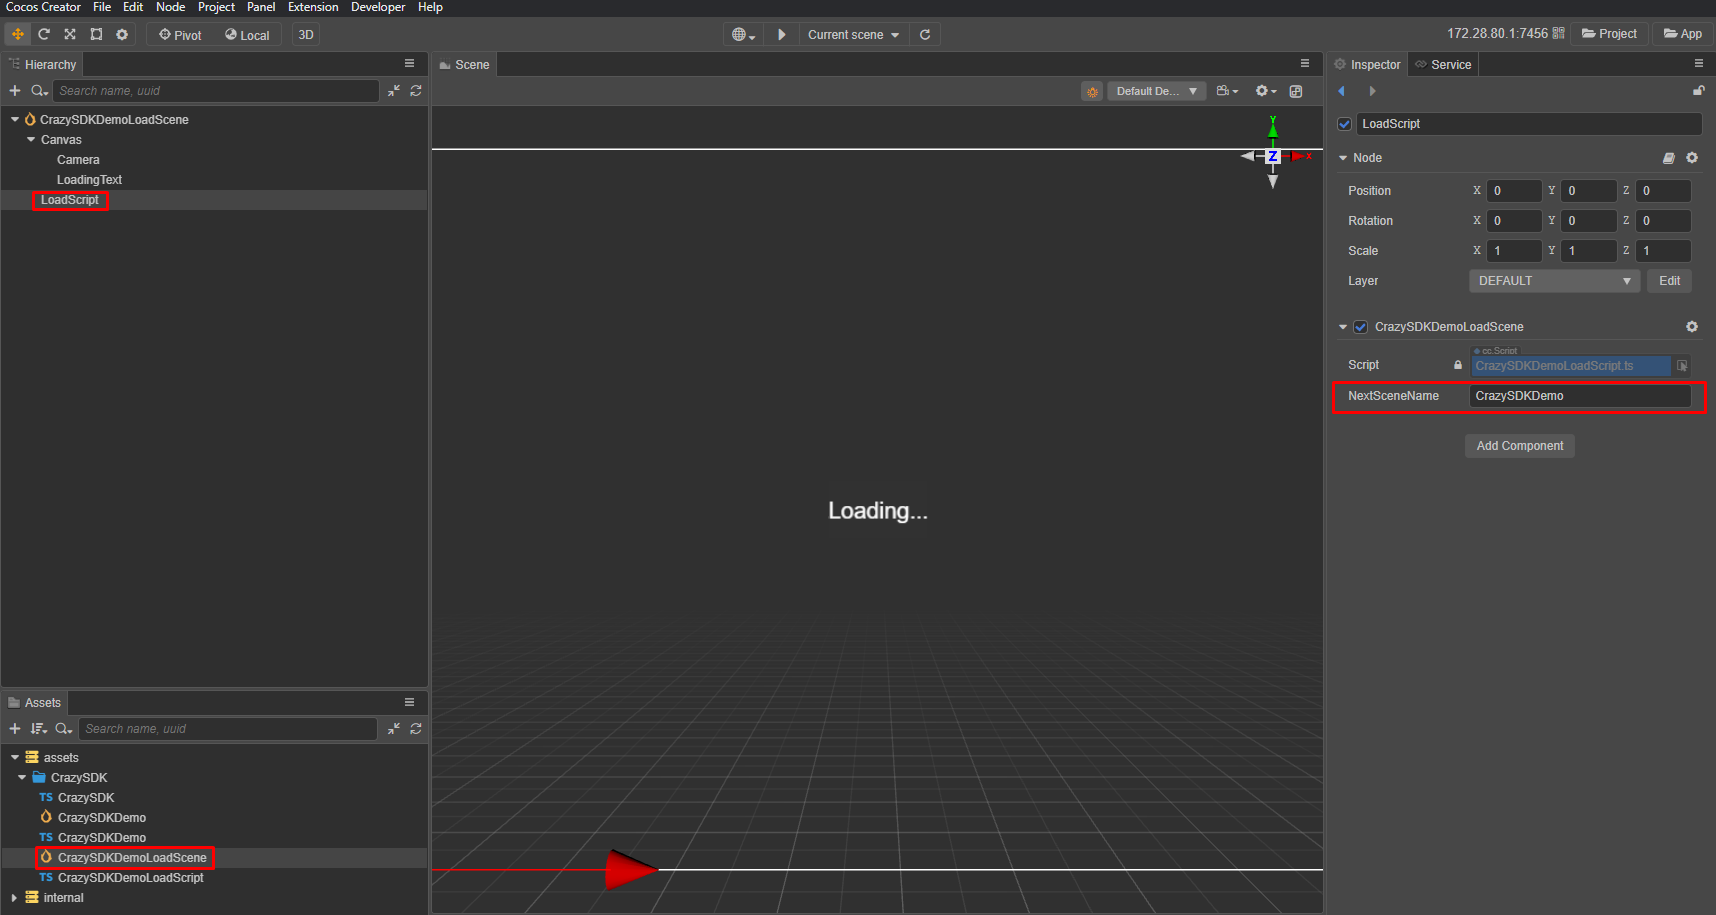Collapse the Node properties section

(1343, 158)
